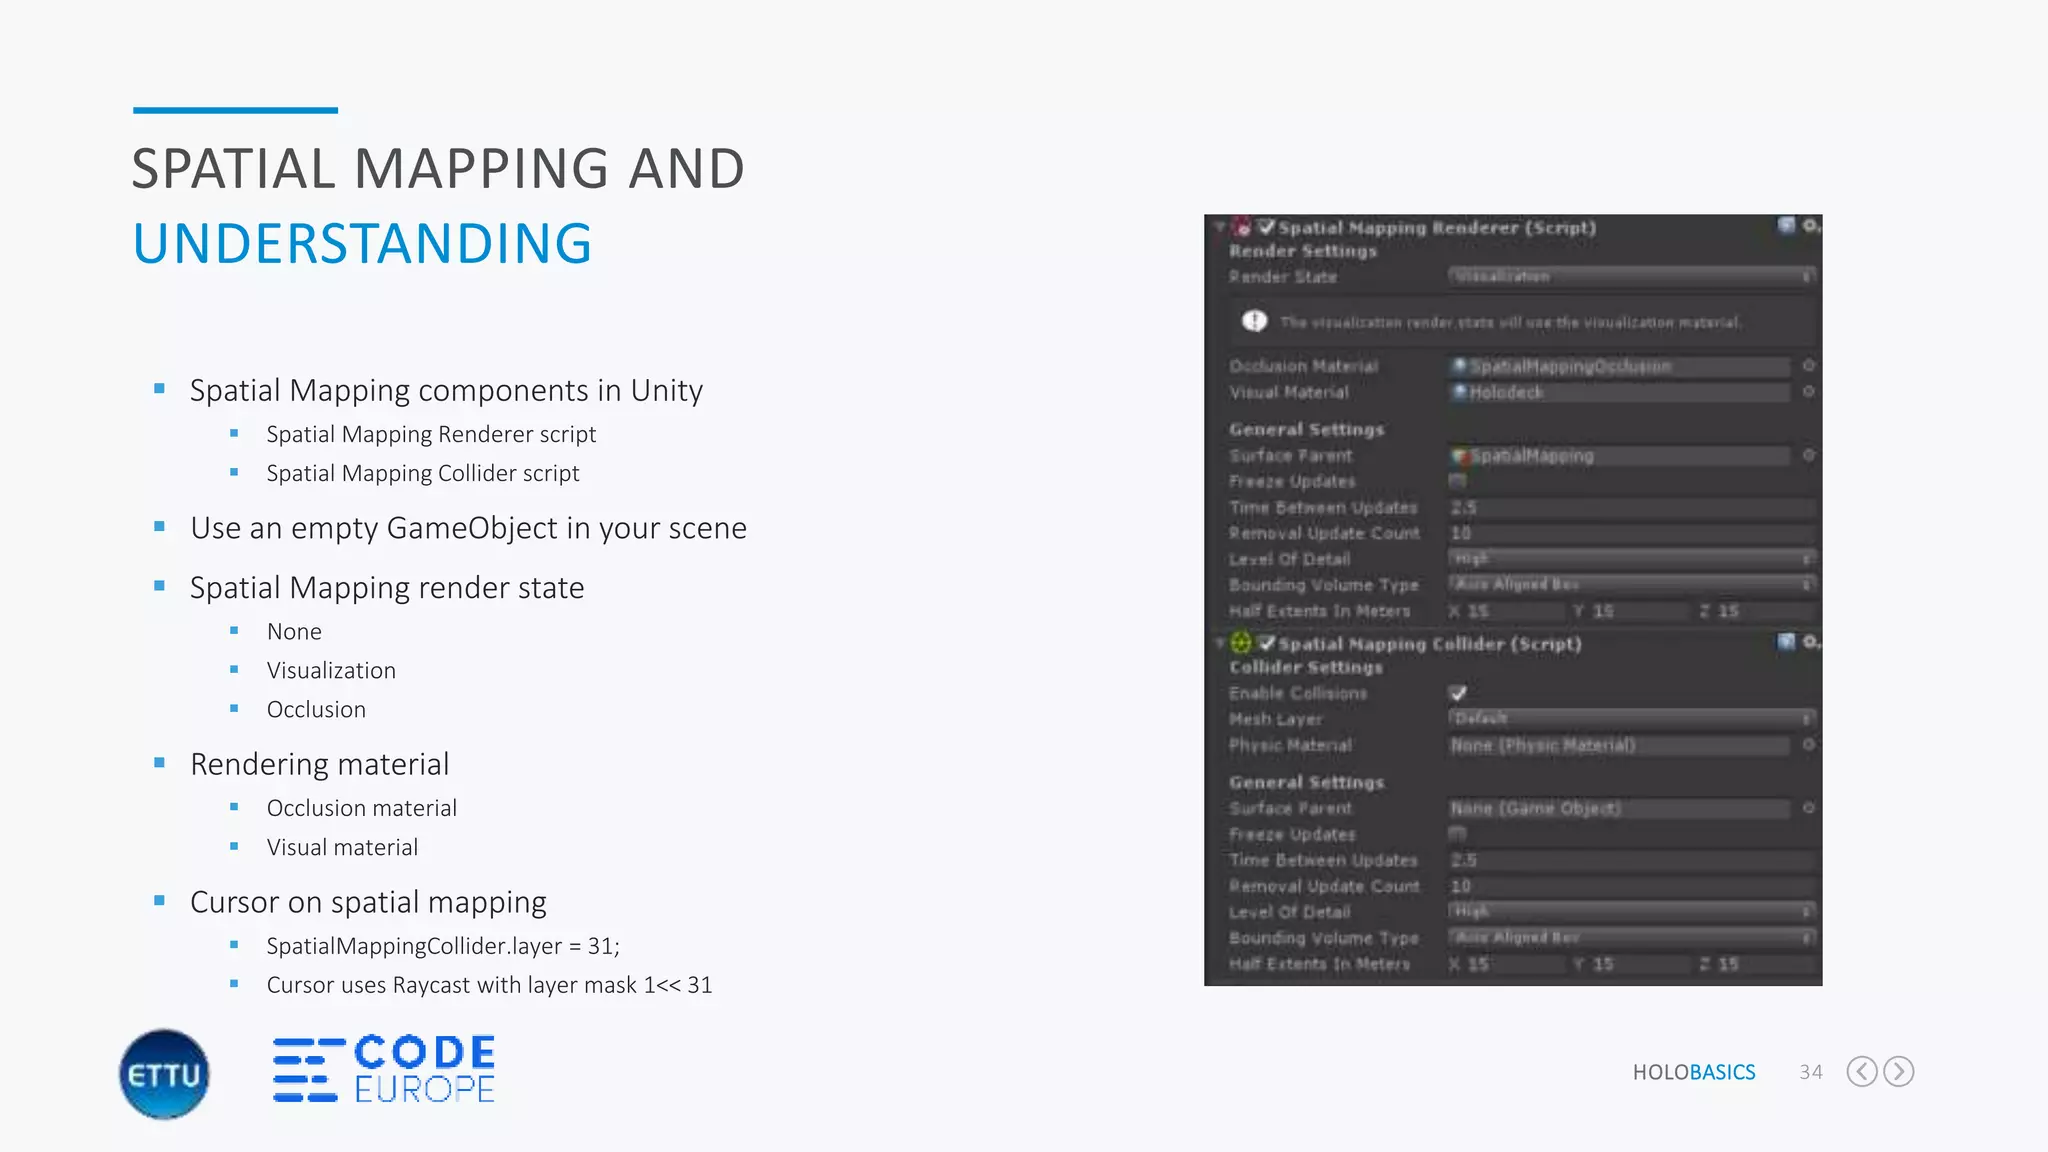Click the Spatial Mapping Collider script icon
Screen dimensions: 2048x1152
(1242, 643)
